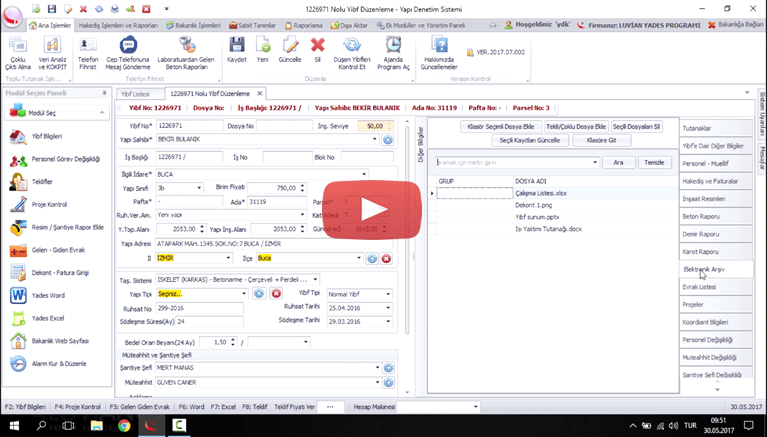Click the red Sil delete icon
Viewport: 767px width, 437px height.
click(317, 48)
